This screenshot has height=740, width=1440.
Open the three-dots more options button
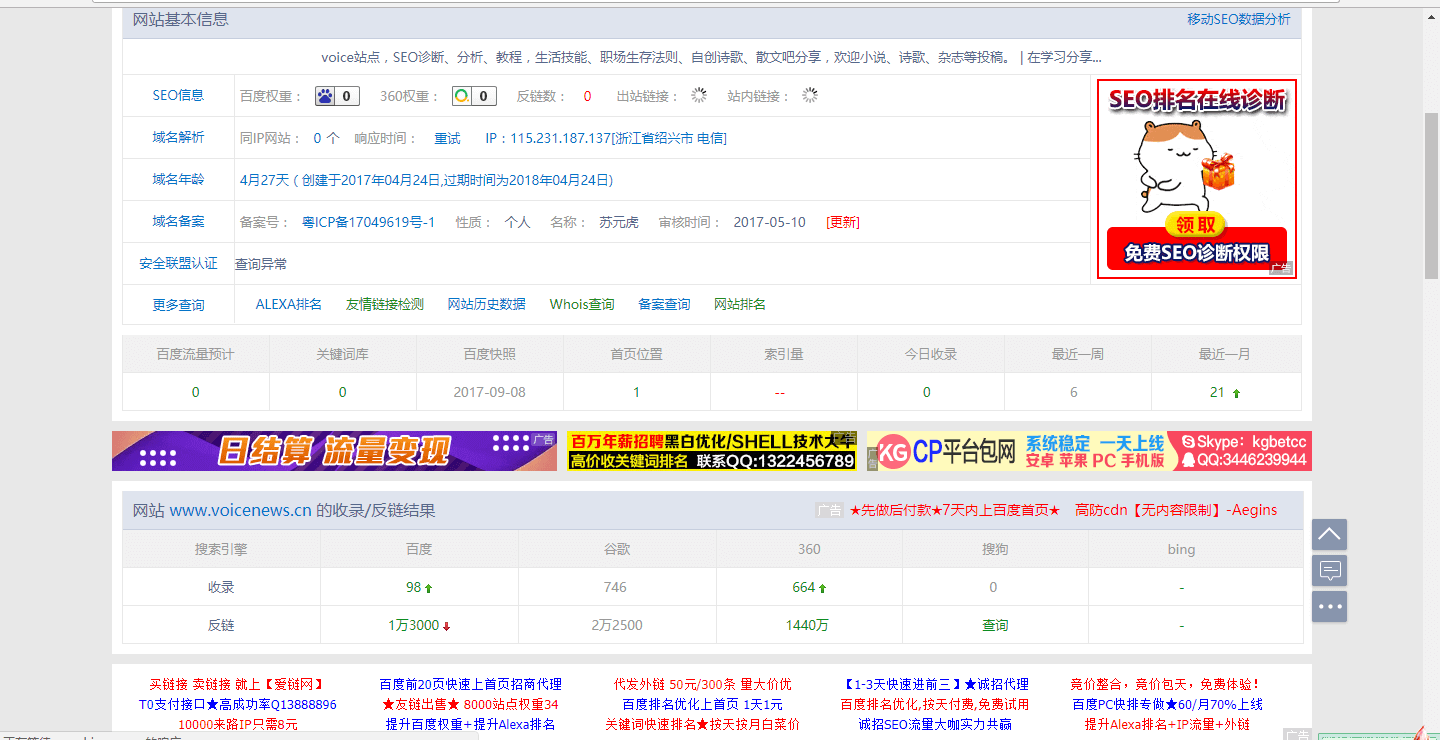click(x=1329, y=607)
